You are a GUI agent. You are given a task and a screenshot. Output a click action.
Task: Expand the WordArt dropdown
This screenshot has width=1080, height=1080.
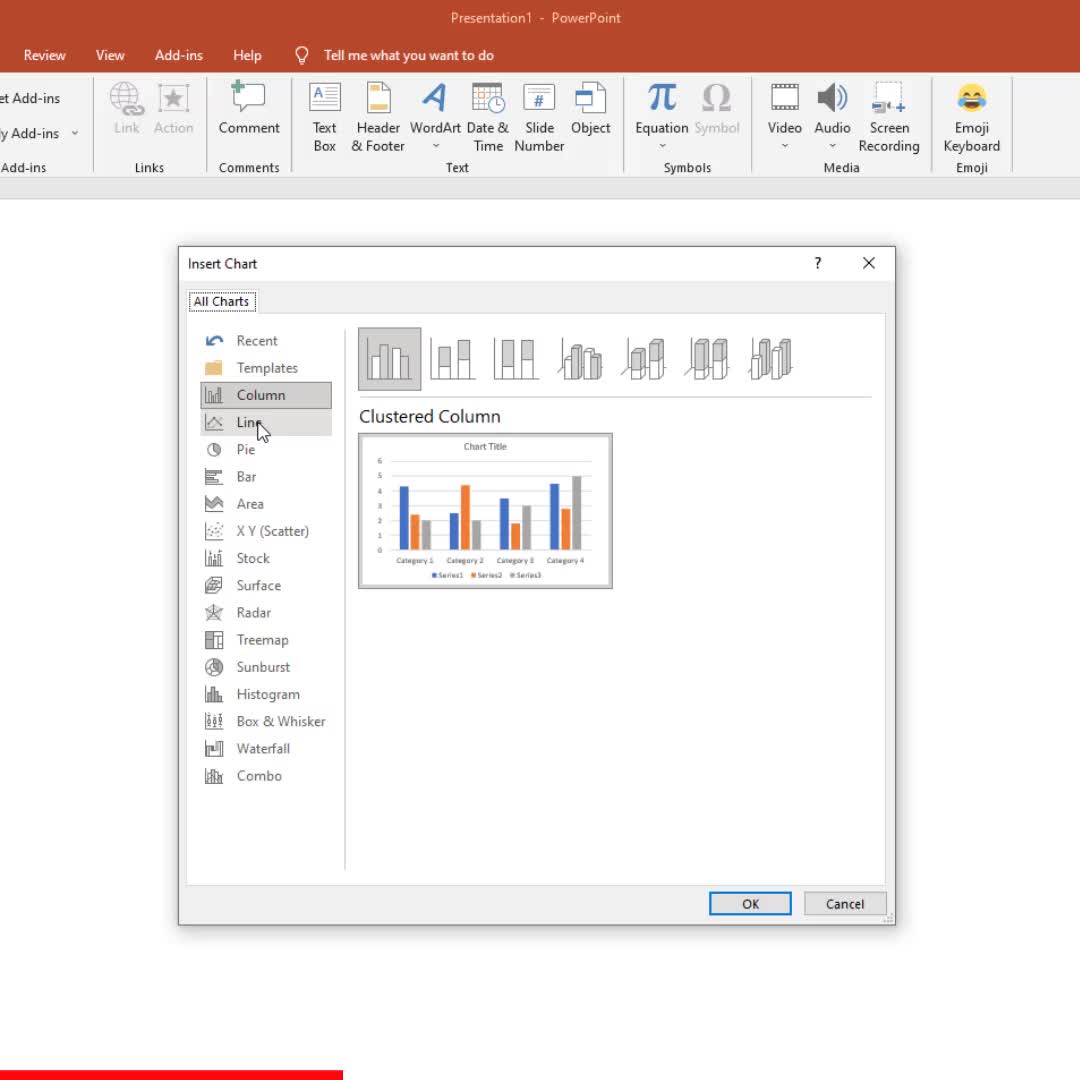[435, 146]
